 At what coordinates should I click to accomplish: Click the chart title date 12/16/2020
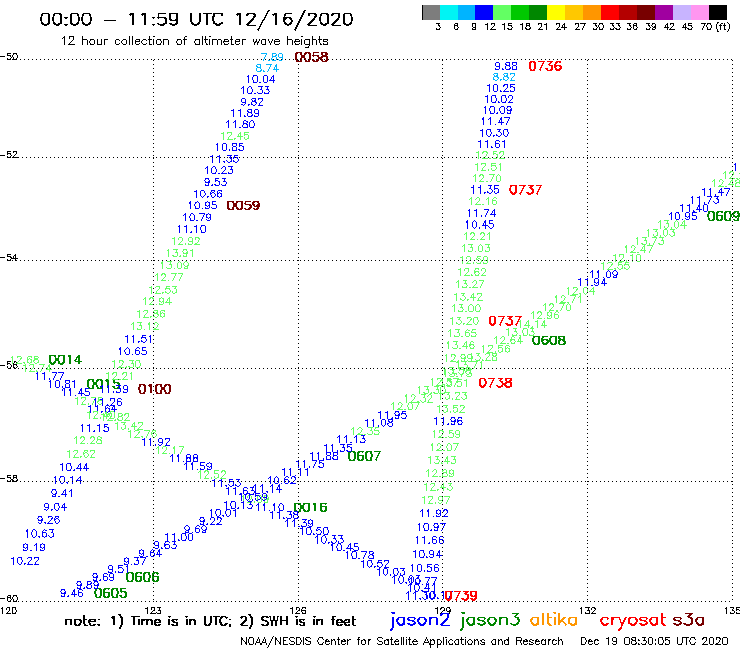pyautogui.click(x=294, y=19)
